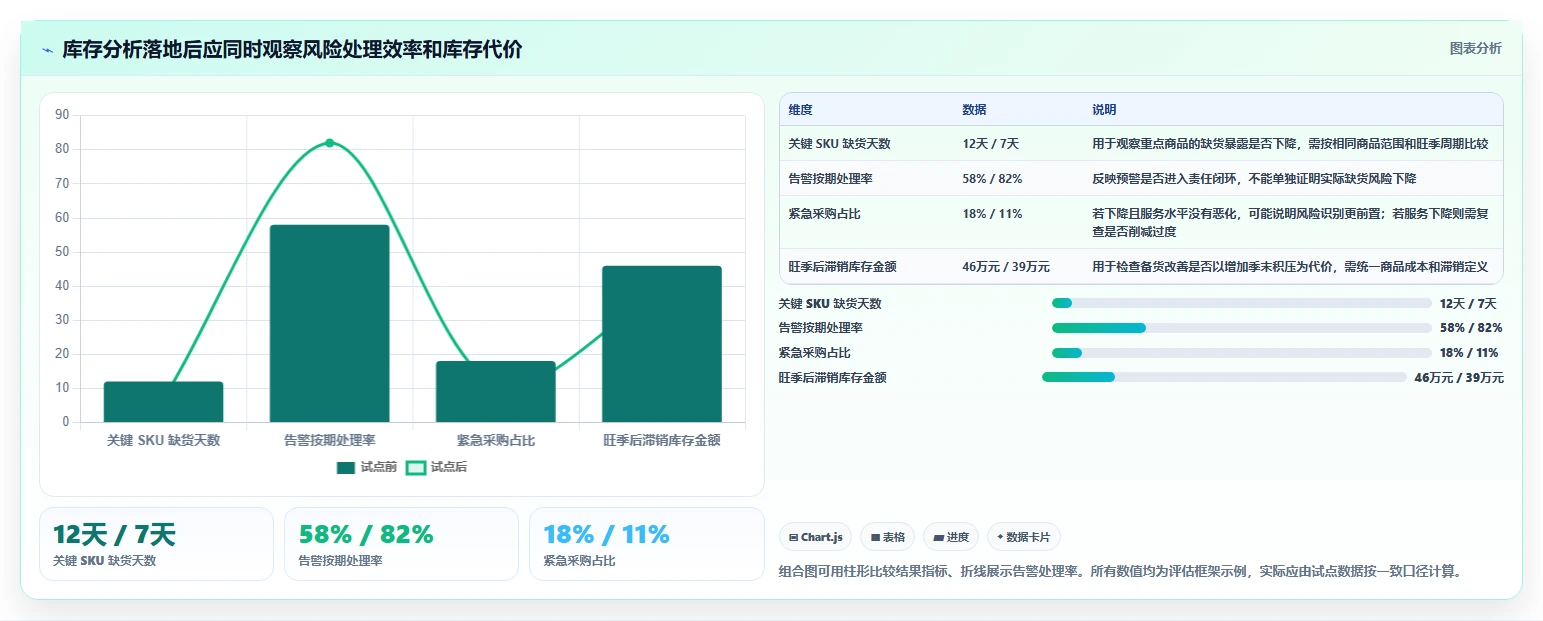Click y-axis tick label 50
The height and width of the screenshot is (621, 1543).
(62, 252)
